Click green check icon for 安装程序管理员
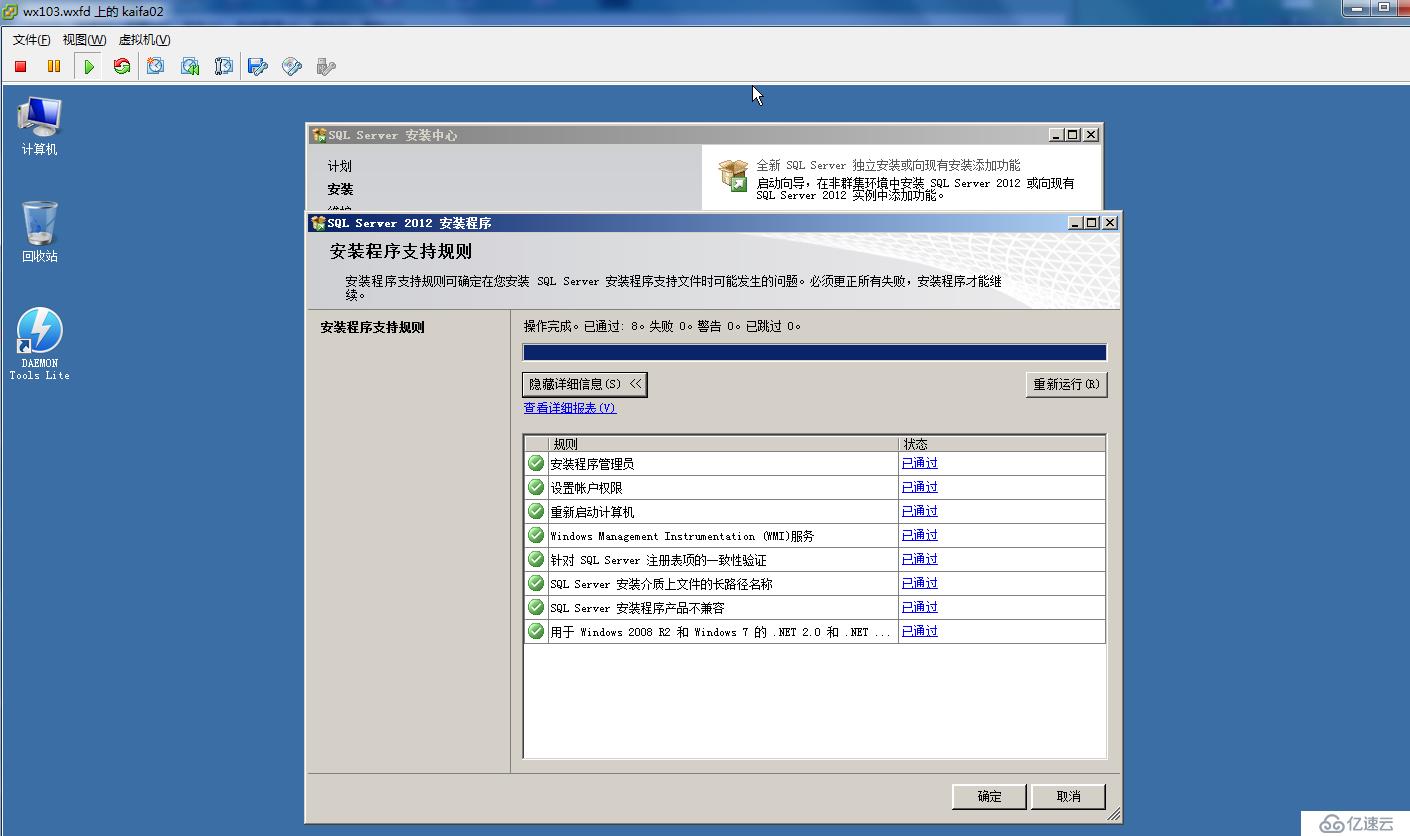The width and height of the screenshot is (1410, 836). click(x=536, y=463)
